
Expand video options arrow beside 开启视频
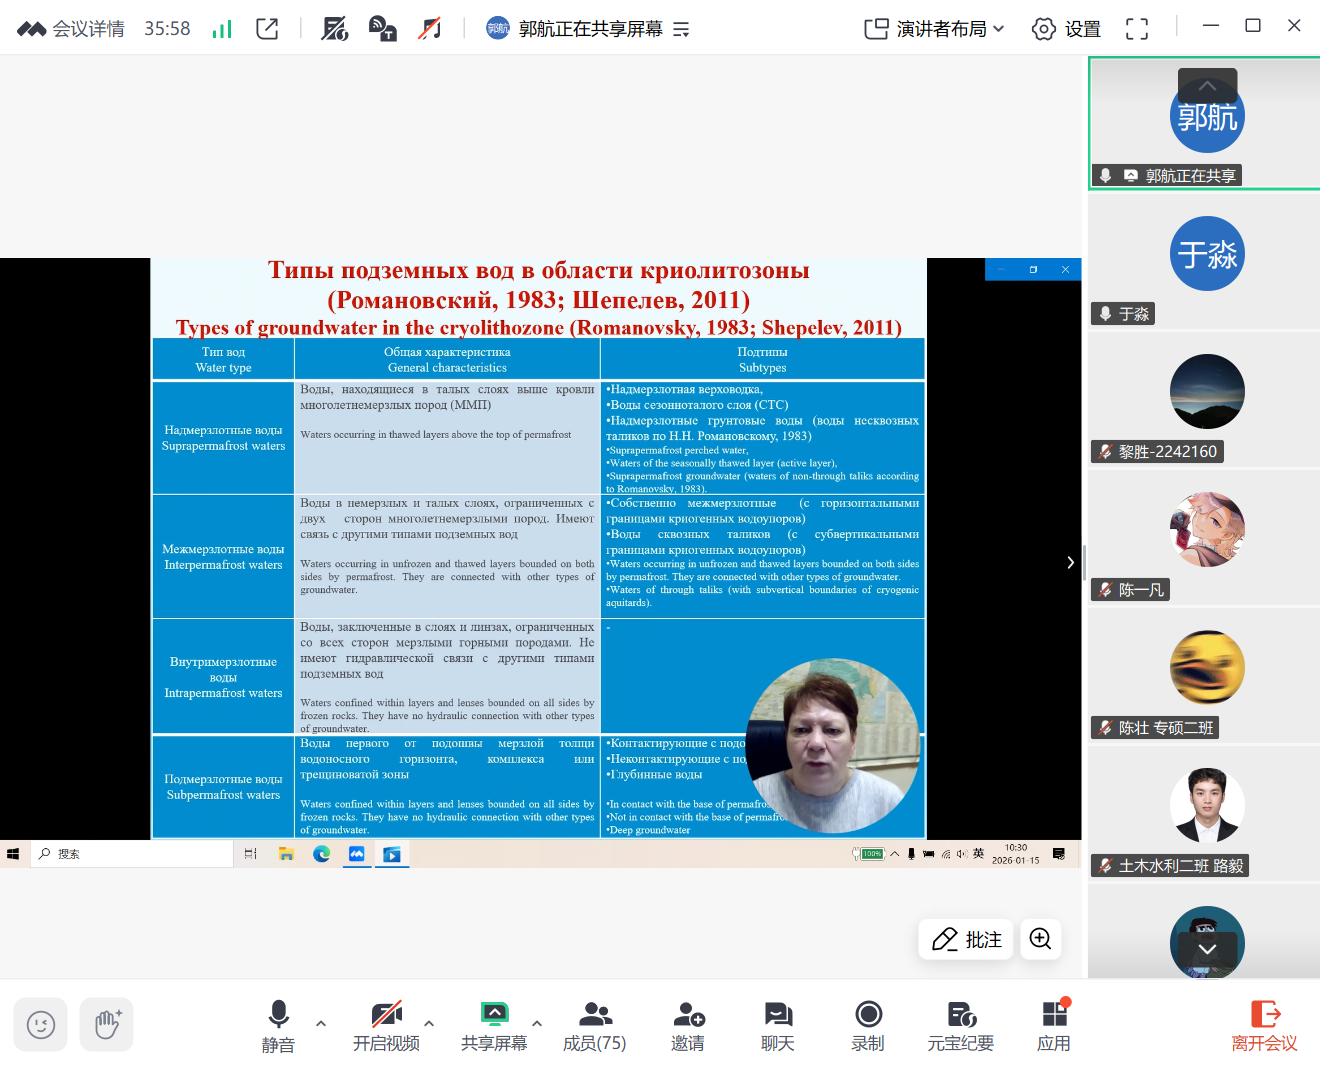(x=429, y=1023)
